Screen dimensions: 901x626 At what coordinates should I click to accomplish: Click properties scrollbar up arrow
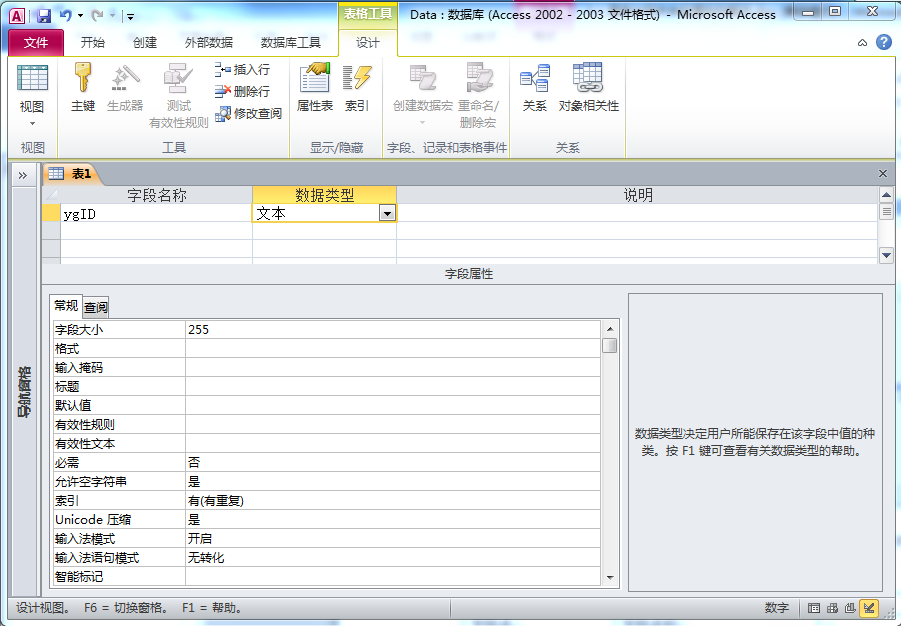tap(610, 329)
